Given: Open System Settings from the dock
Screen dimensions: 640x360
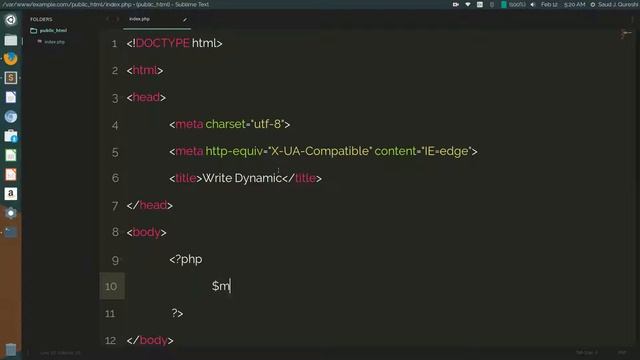Looking at the screenshot, I should click(11, 213).
